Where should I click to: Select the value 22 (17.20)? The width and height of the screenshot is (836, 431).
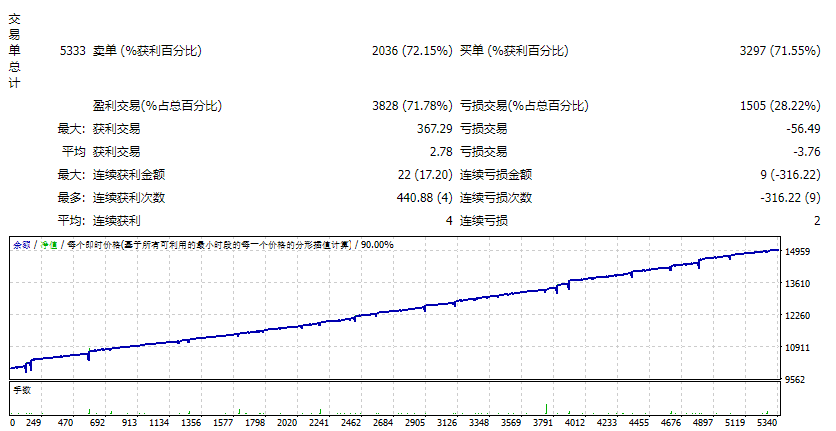[x=425, y=174]
